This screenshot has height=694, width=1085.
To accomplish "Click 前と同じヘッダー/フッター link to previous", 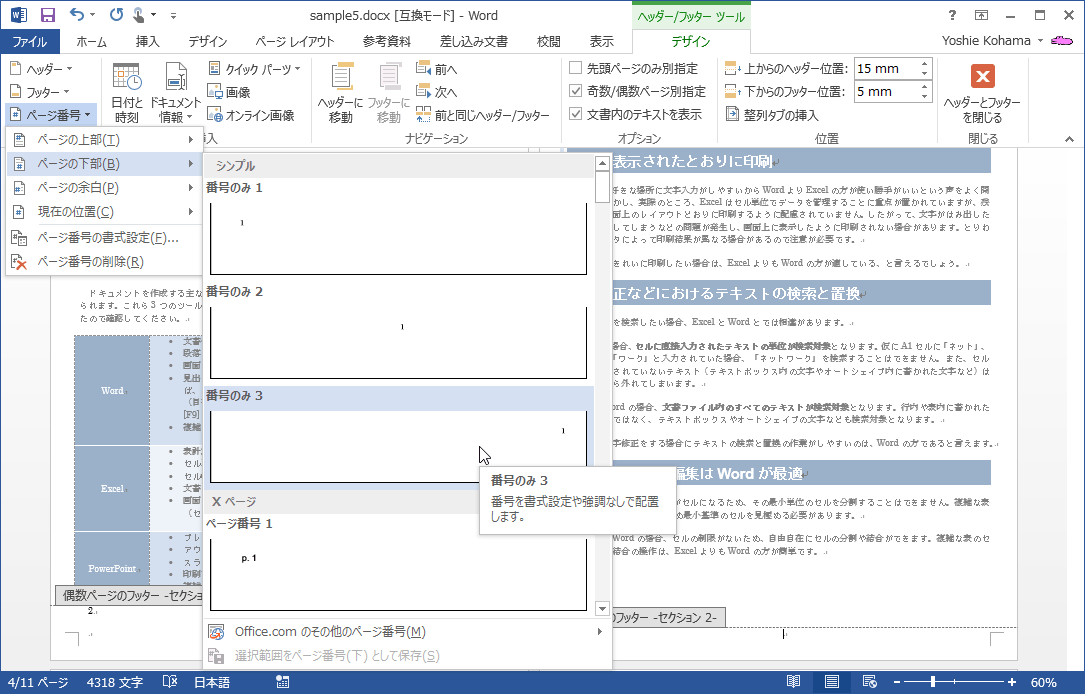I will click(x=483, y=115).
